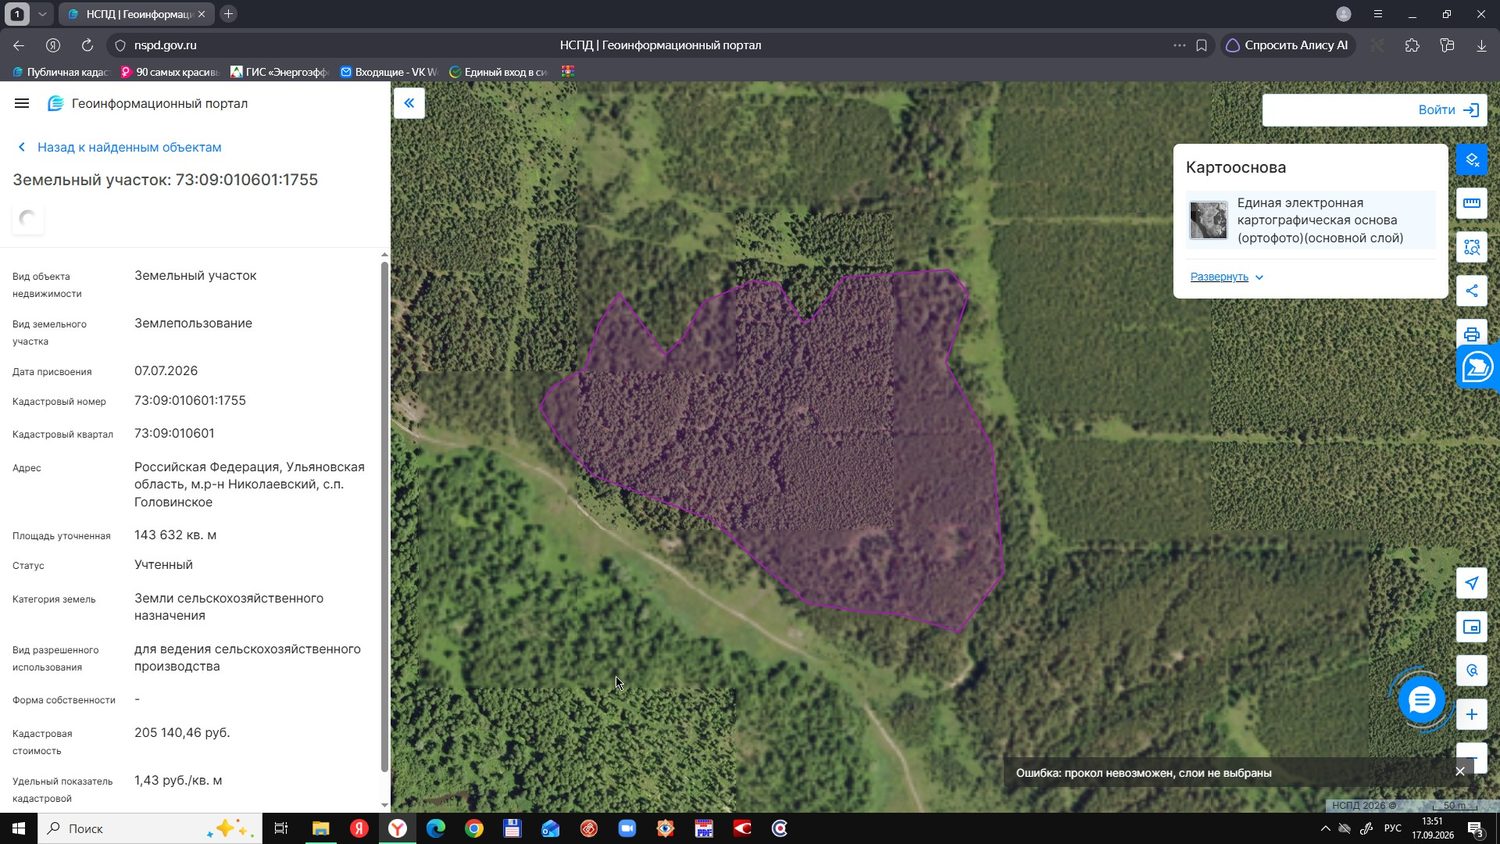Open the blue assistant chat tab at the right edge

click(x=1478, y=367)
